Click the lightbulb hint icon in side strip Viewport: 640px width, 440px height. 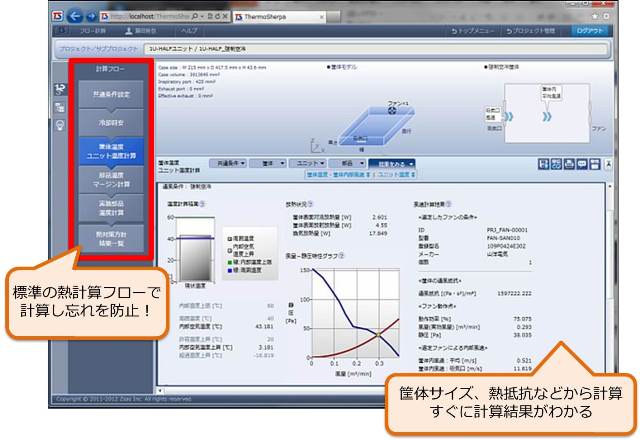click(x=60, y=125)
